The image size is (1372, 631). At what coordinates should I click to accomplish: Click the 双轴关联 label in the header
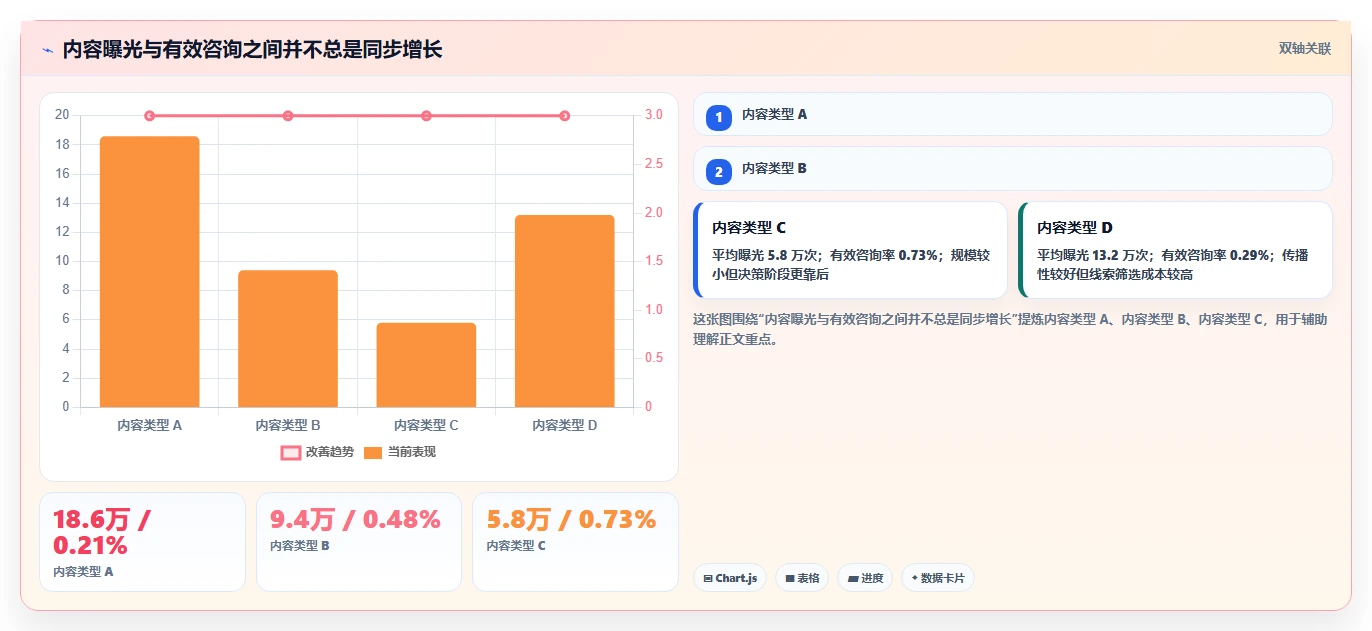point(1304,48)
